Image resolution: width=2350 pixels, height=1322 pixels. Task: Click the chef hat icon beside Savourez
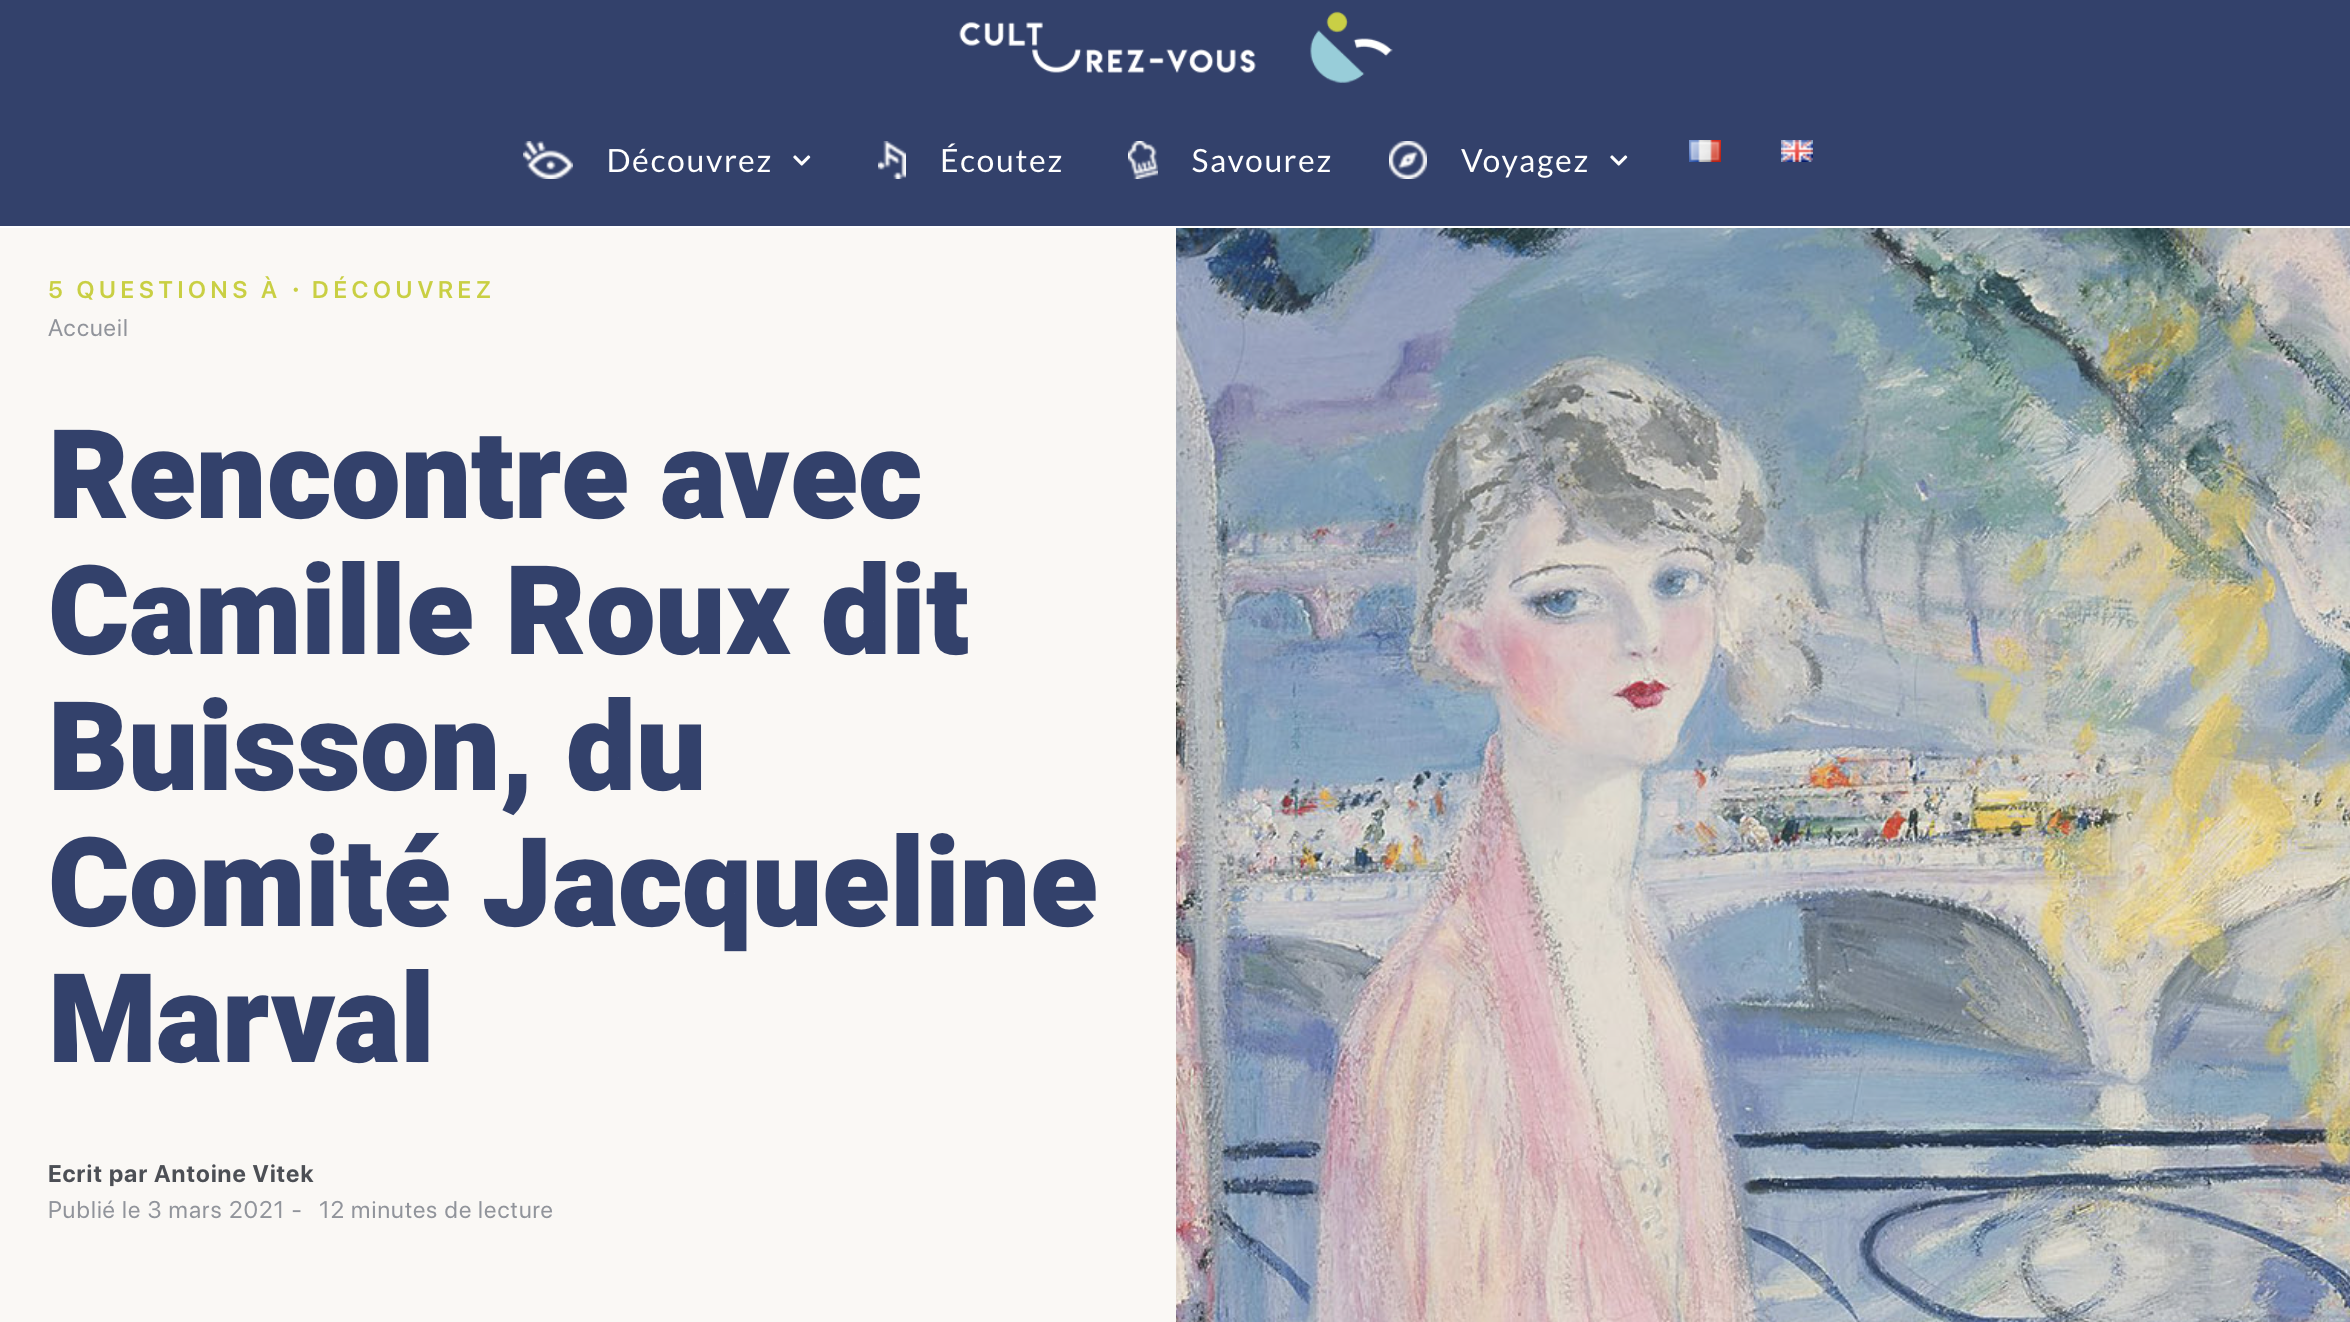tap(1143, 160)
